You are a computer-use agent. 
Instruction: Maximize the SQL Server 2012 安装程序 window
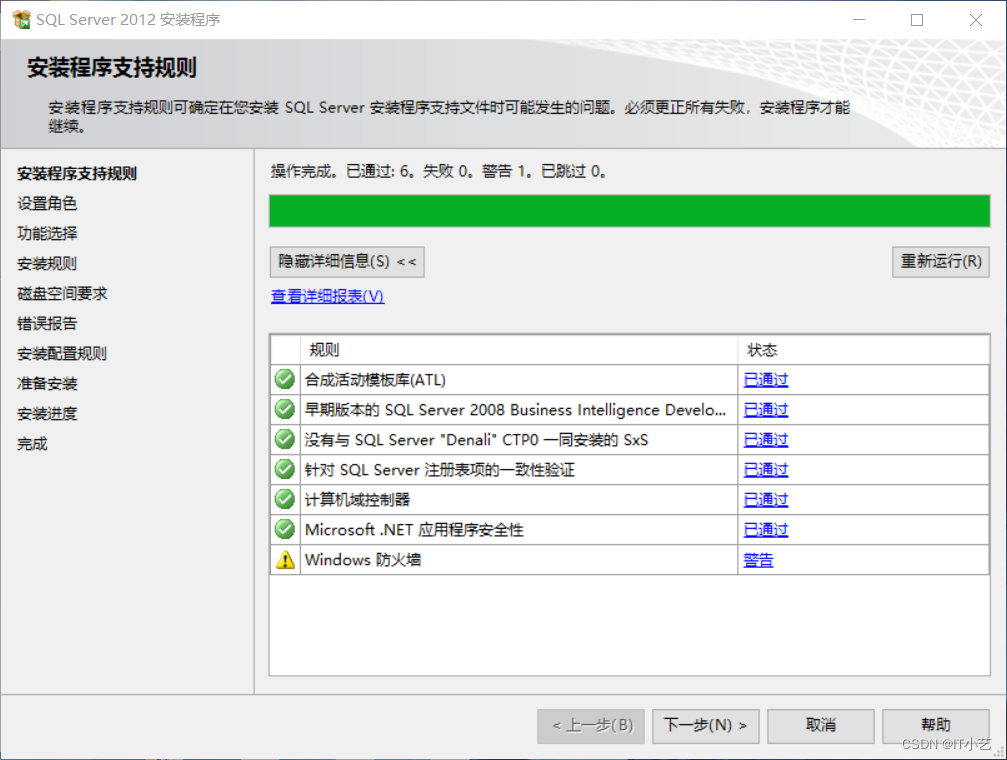click(x=917, y=20)
